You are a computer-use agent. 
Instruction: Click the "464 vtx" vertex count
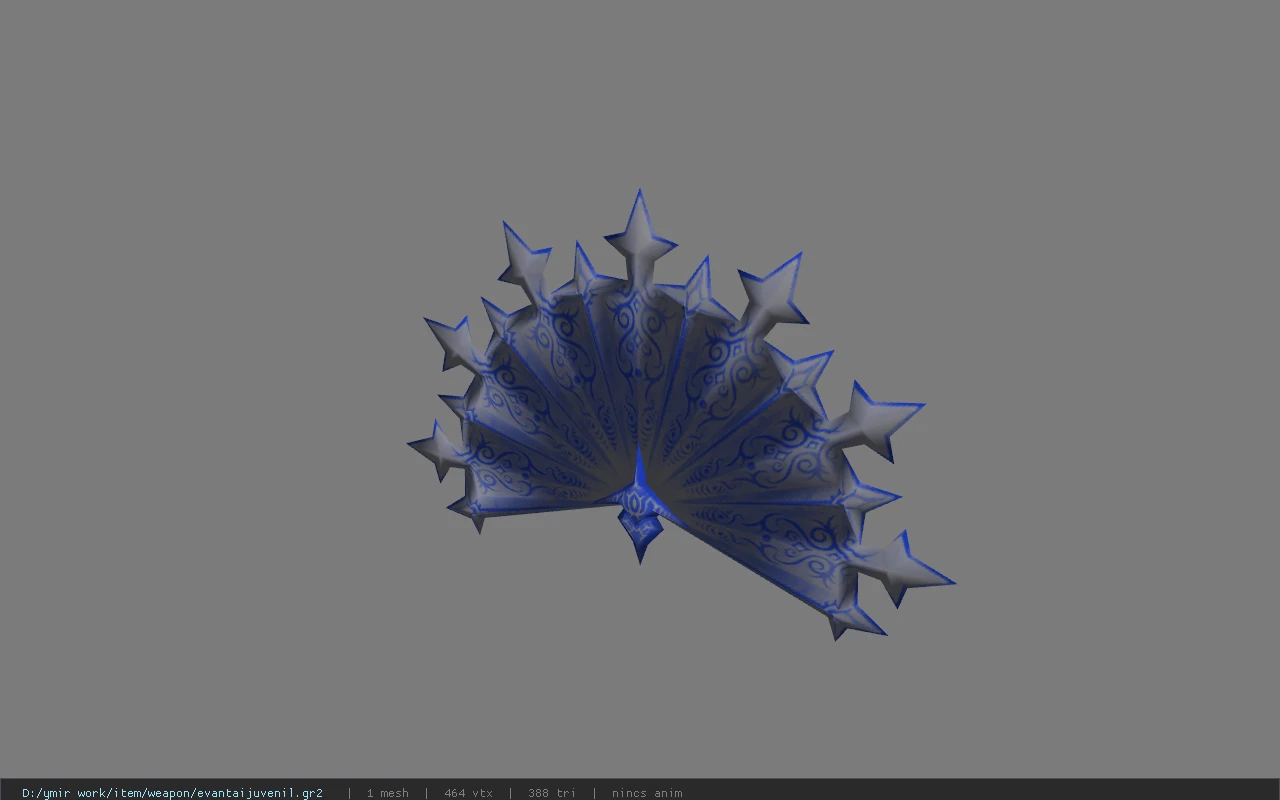click(468, 793)
